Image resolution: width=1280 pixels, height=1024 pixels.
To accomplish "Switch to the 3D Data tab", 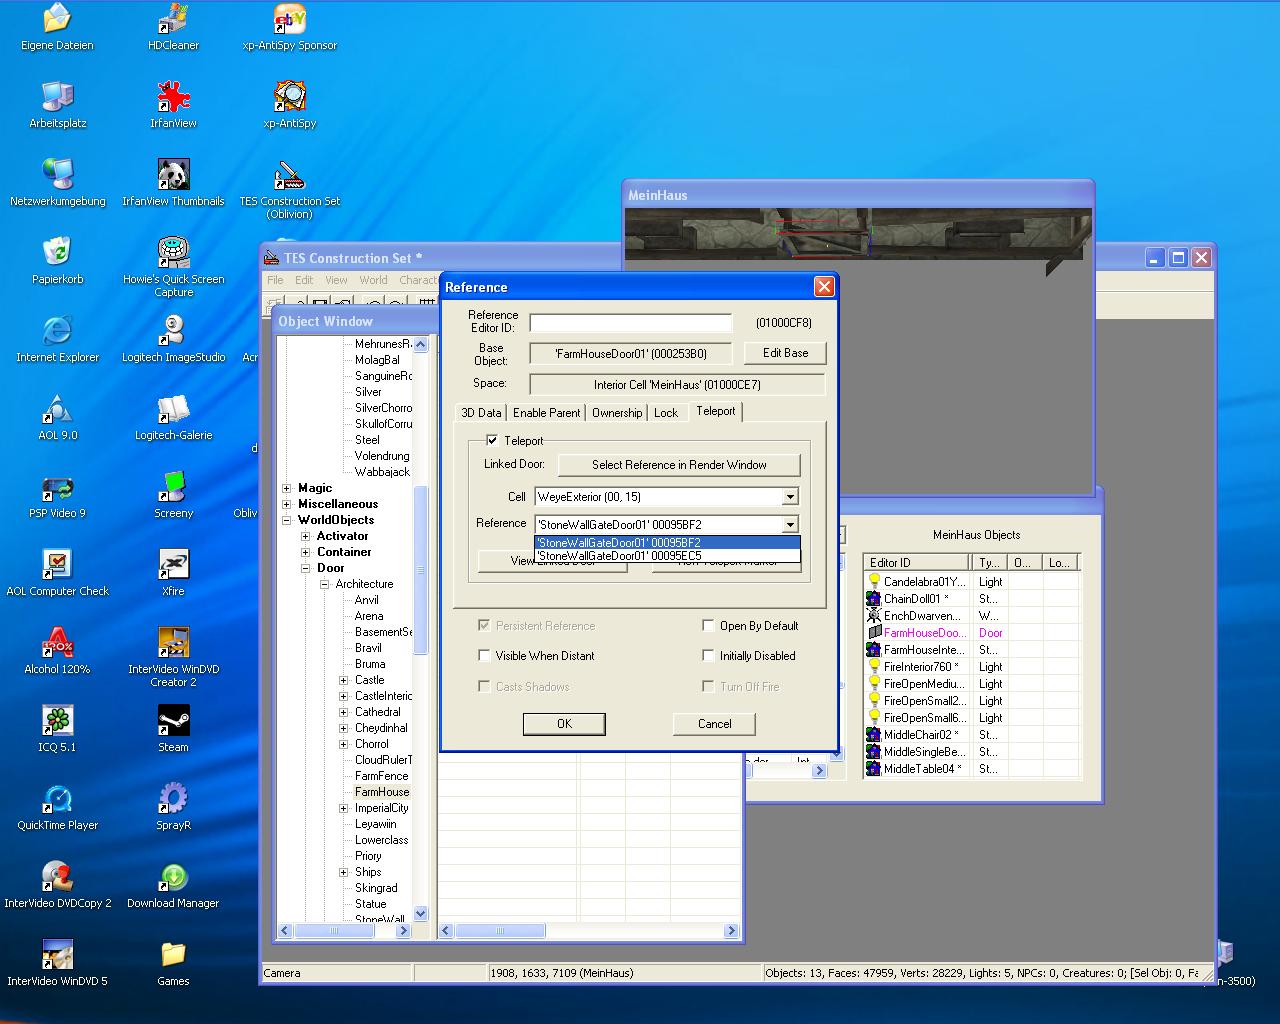I will click(x=481, y=413).
